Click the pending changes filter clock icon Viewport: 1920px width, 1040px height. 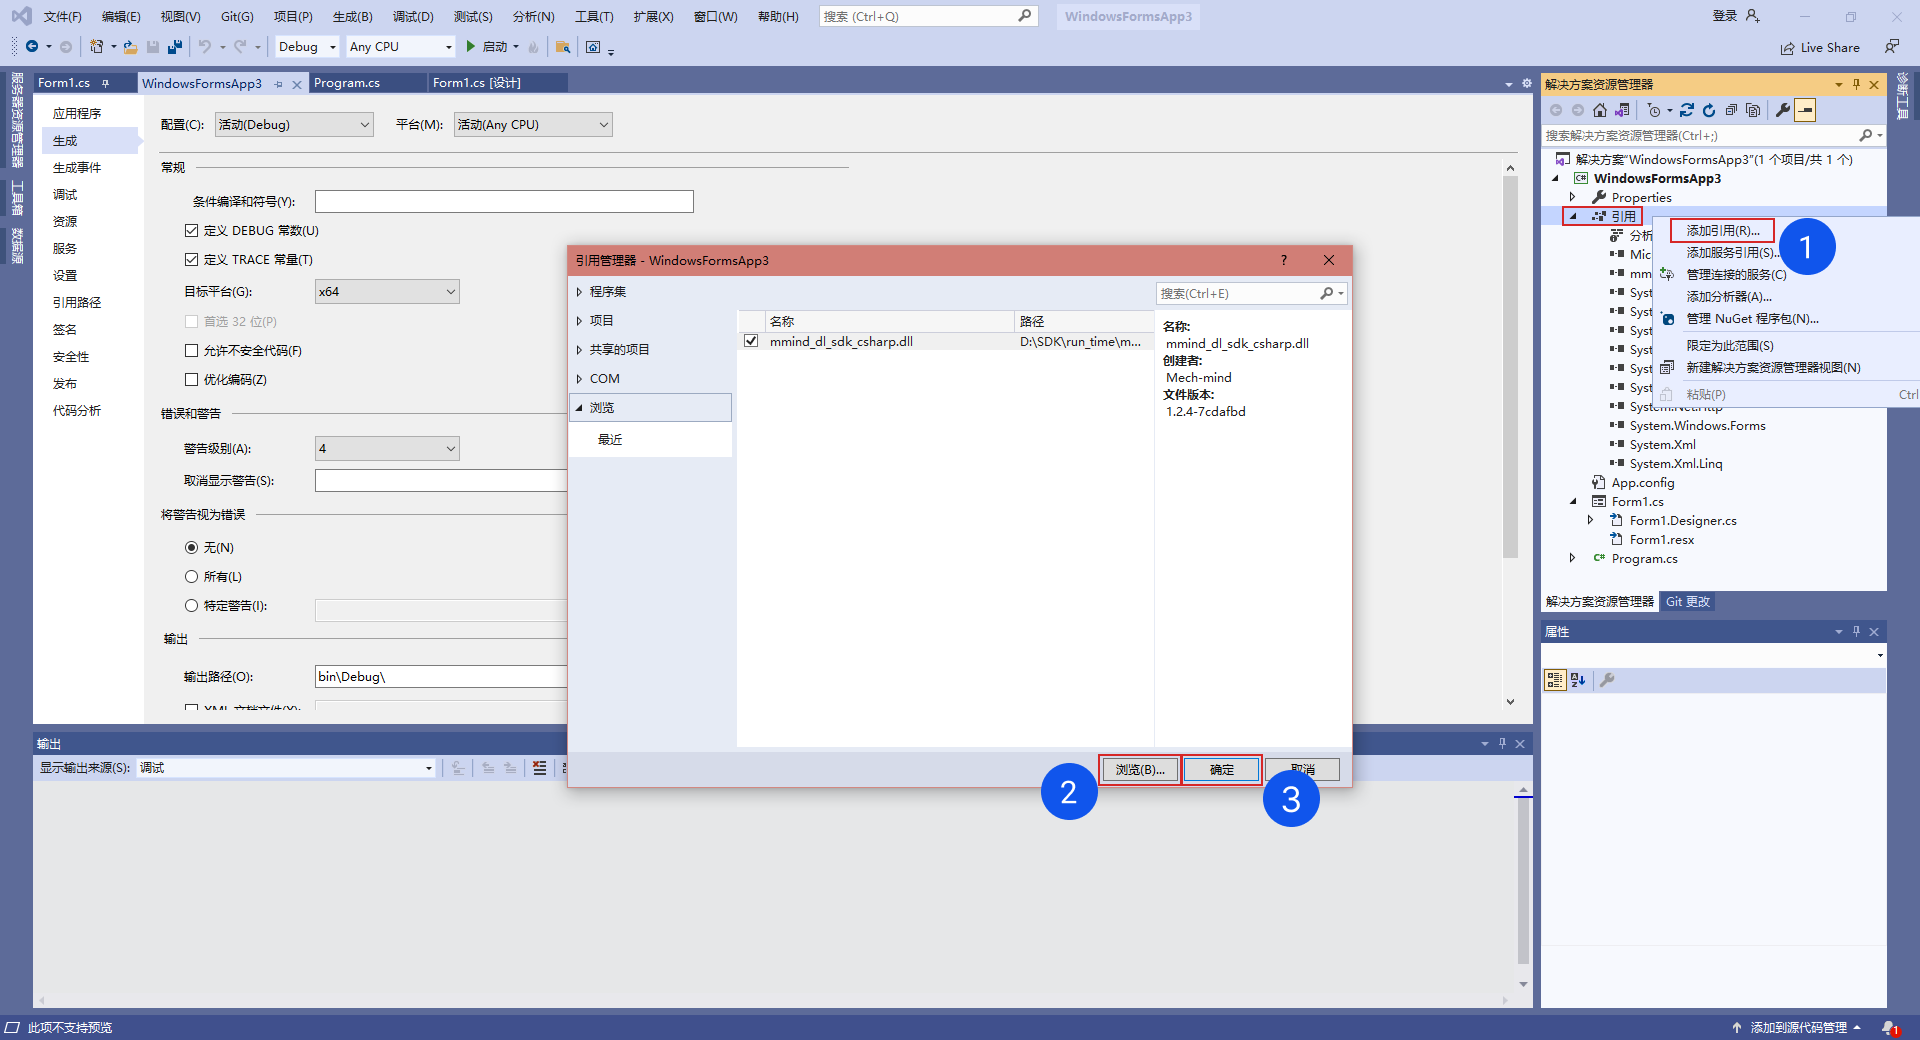(x=1654, y=110)
